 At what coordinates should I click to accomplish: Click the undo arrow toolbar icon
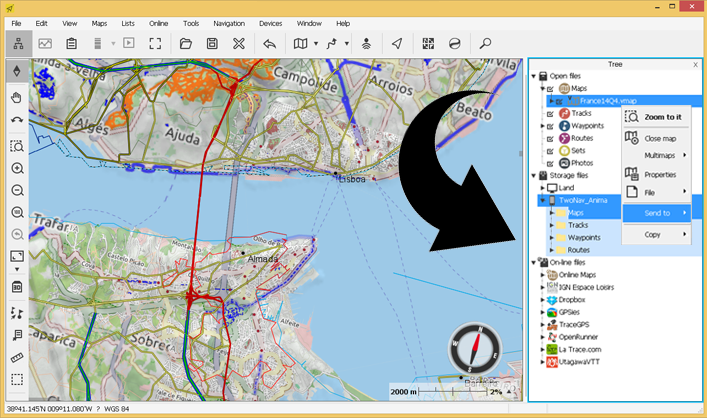click(270, 44)
